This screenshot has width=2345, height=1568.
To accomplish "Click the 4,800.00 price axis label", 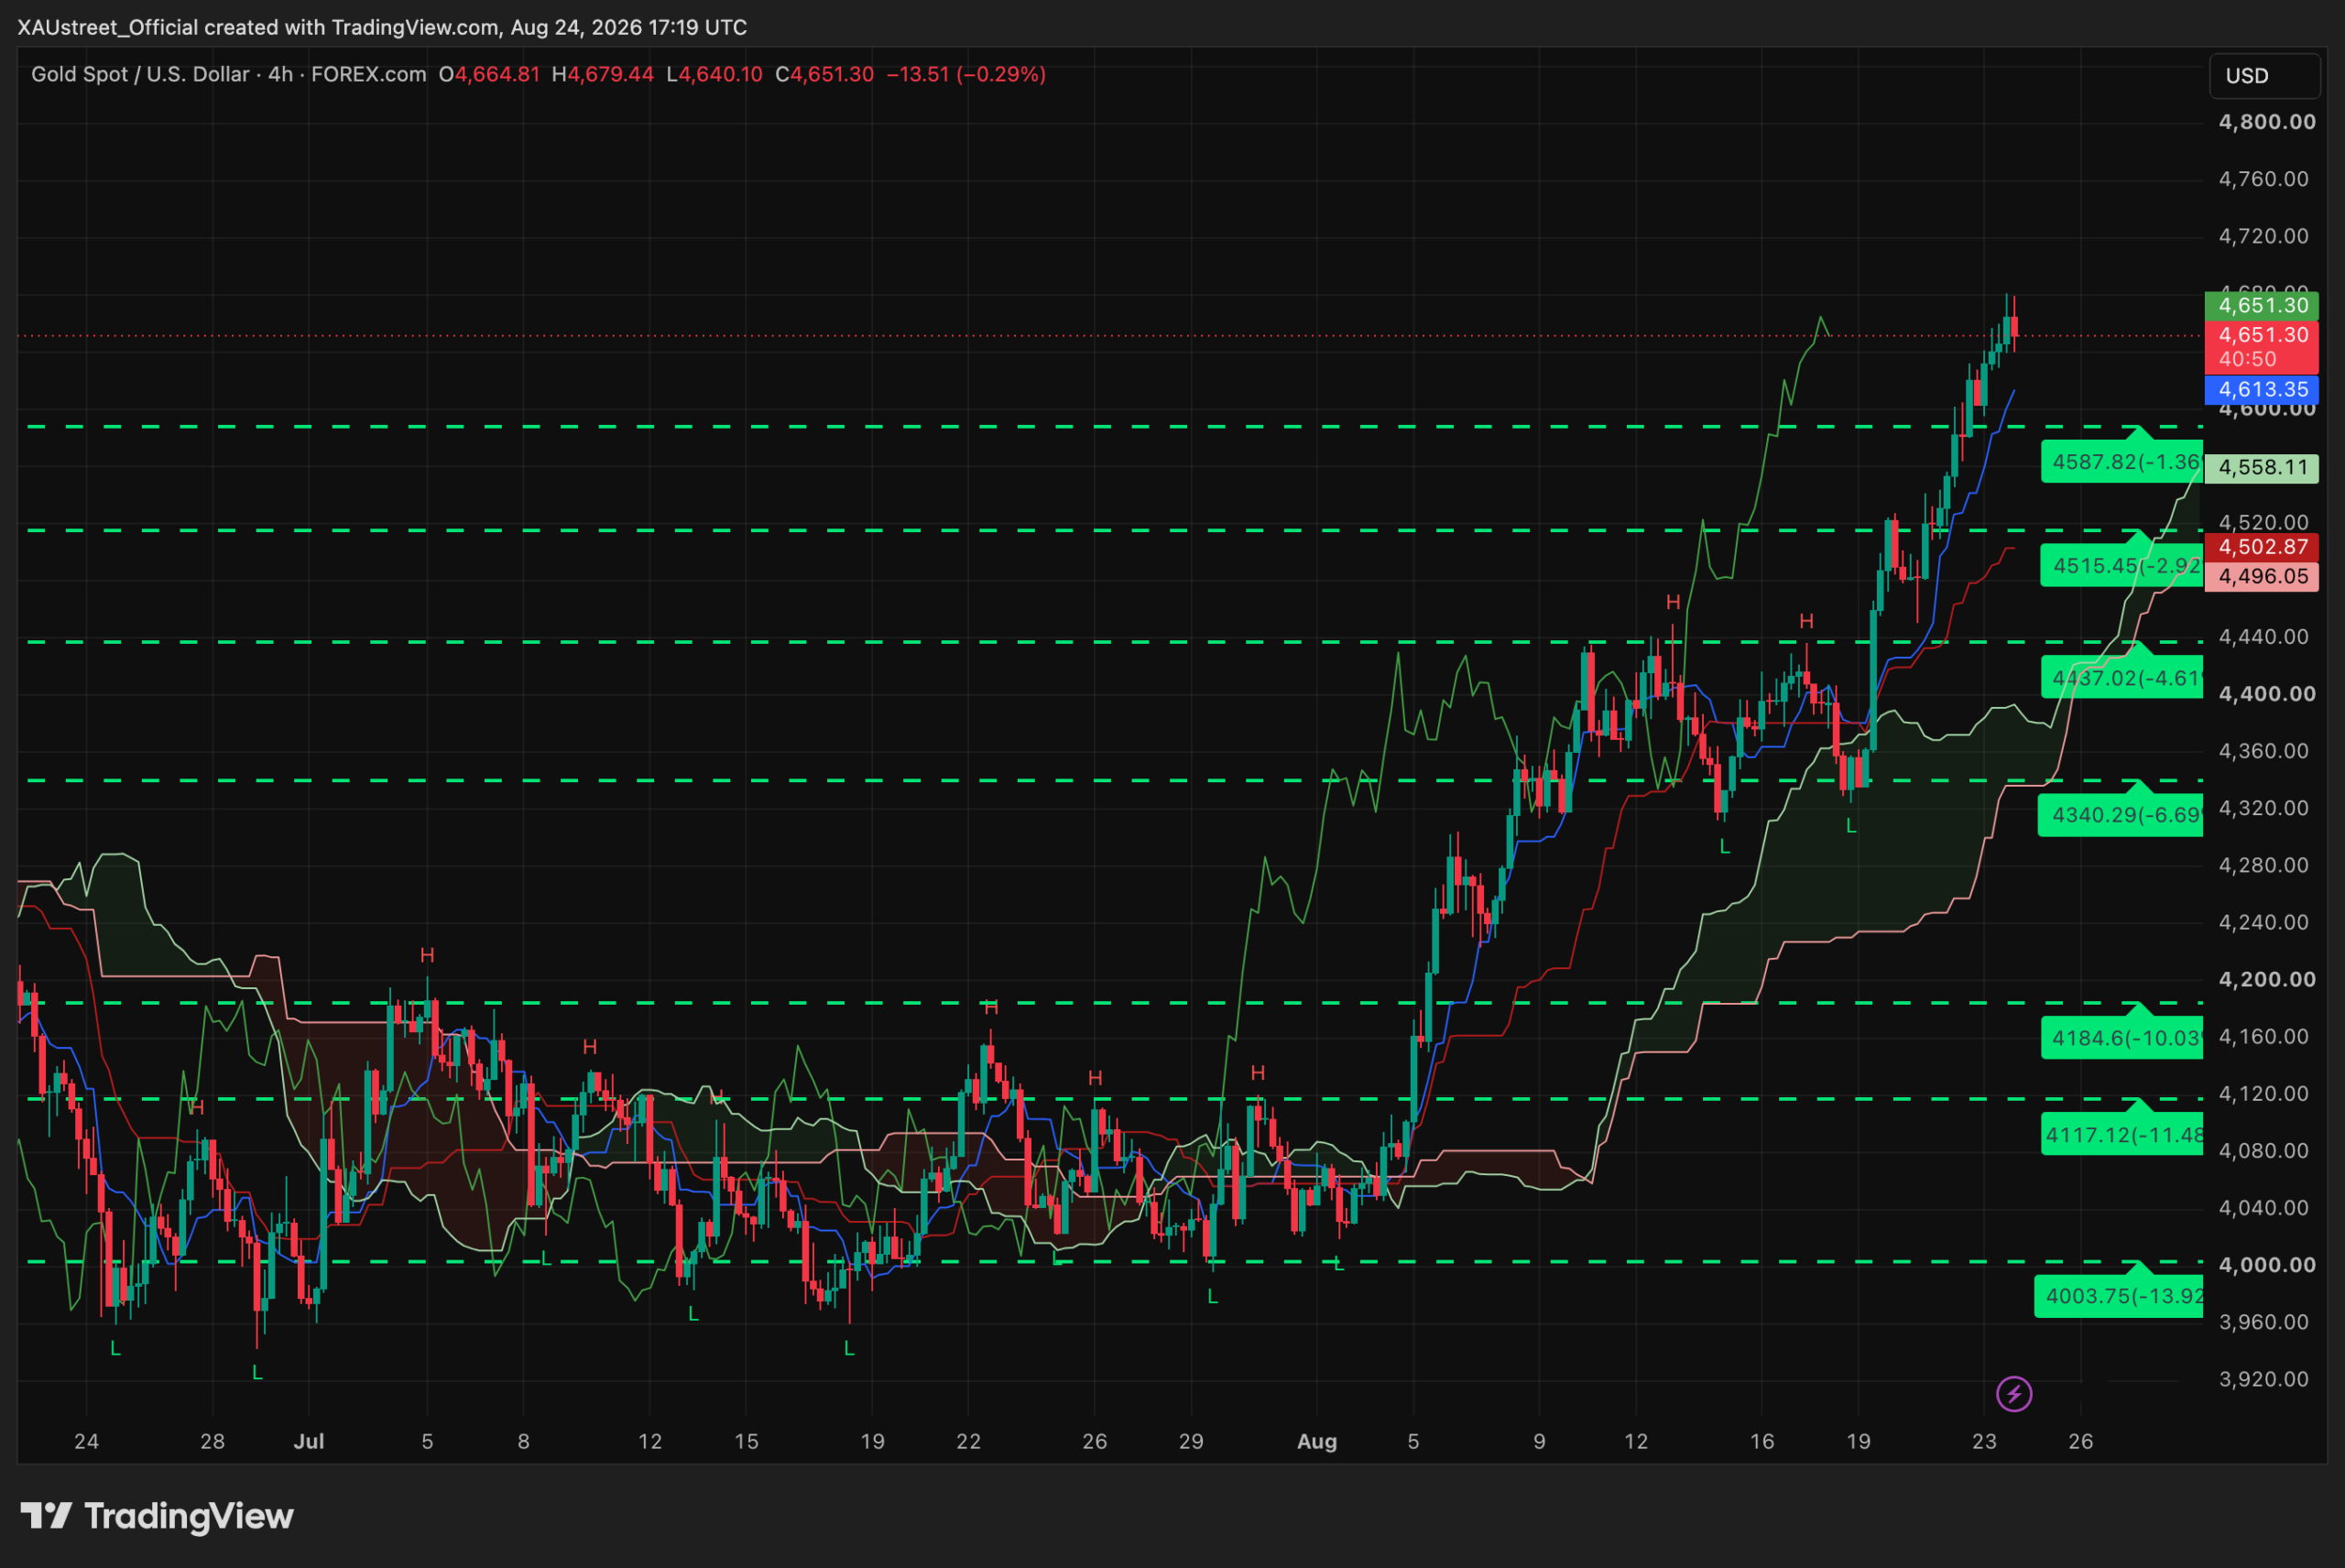I will click(x=2267, y=122).
